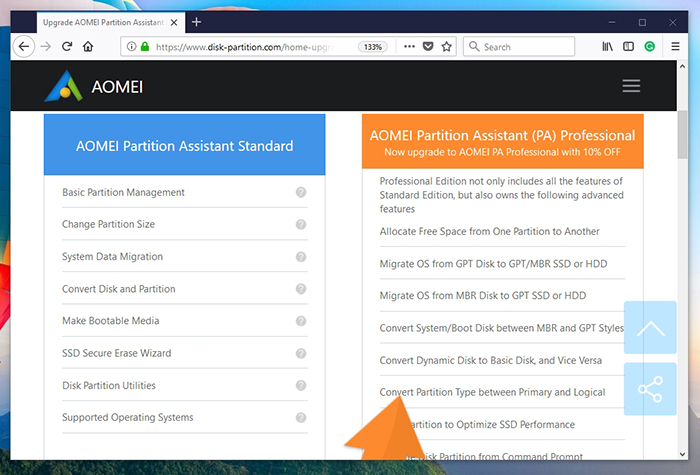The height and width of the screenshot is (475, 700).
Task: Show help for SSD Secure Erase Wizard
Action: coord(301,353)
